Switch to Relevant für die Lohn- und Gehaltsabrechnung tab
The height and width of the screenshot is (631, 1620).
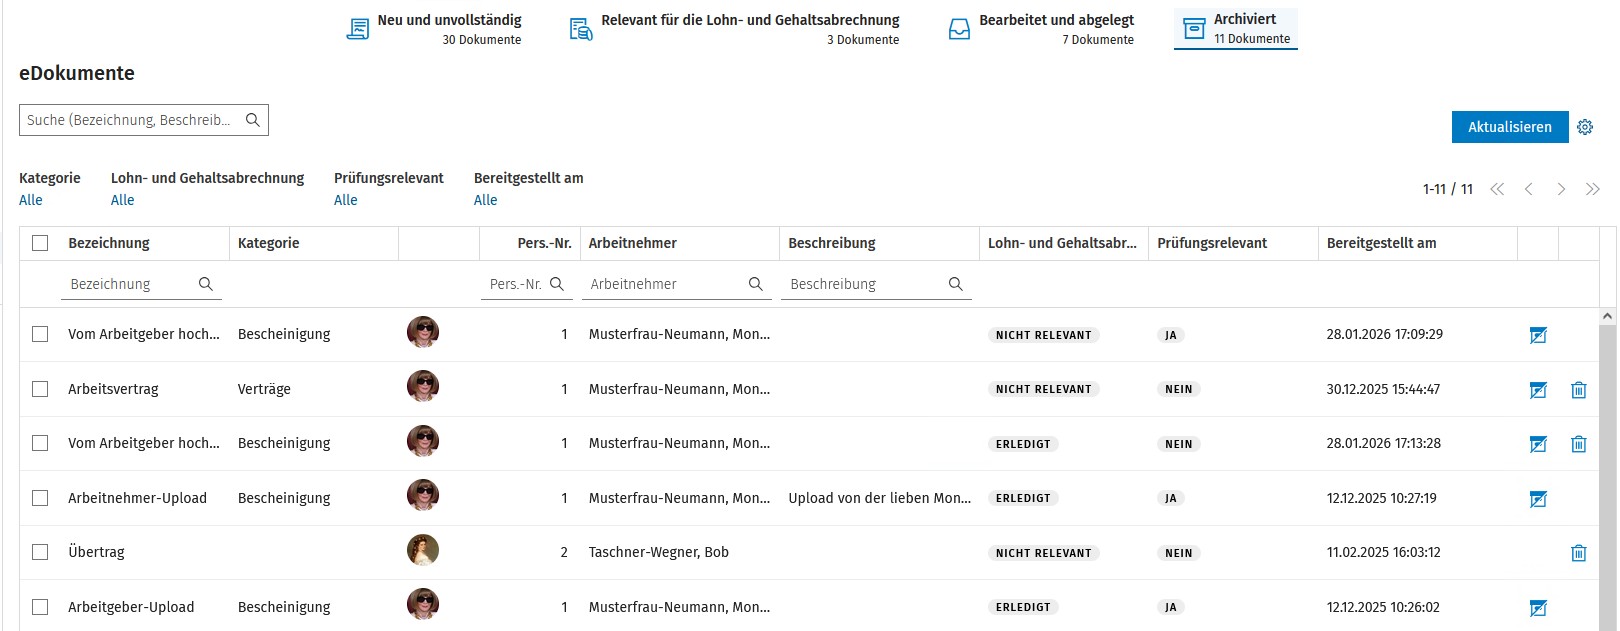point(735,29)
